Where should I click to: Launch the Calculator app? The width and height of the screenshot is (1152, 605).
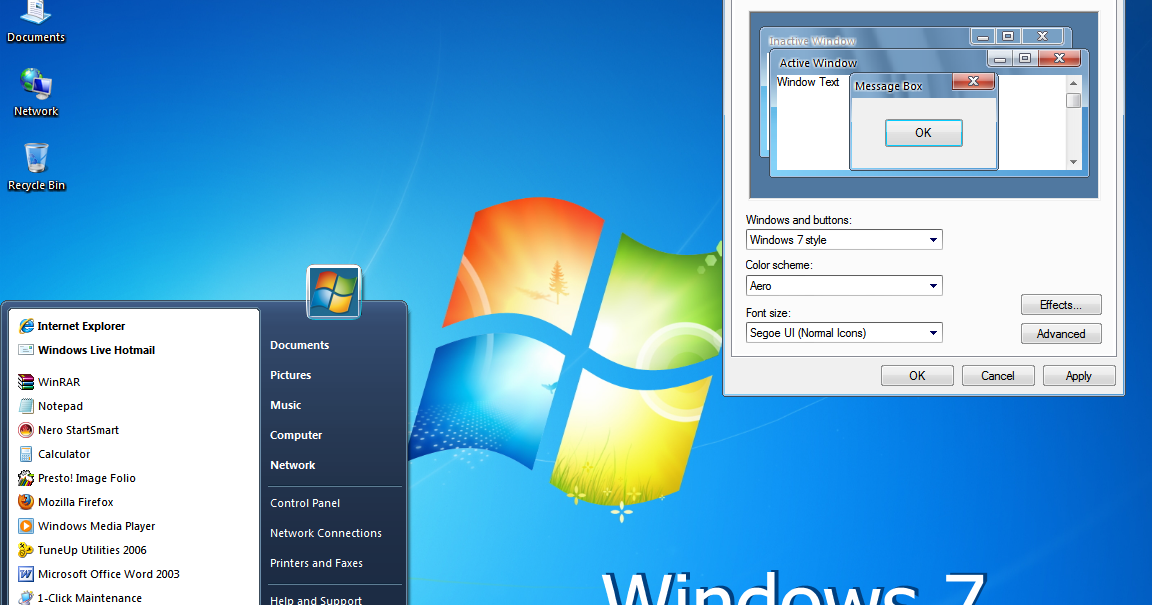[x=62, y=453]
